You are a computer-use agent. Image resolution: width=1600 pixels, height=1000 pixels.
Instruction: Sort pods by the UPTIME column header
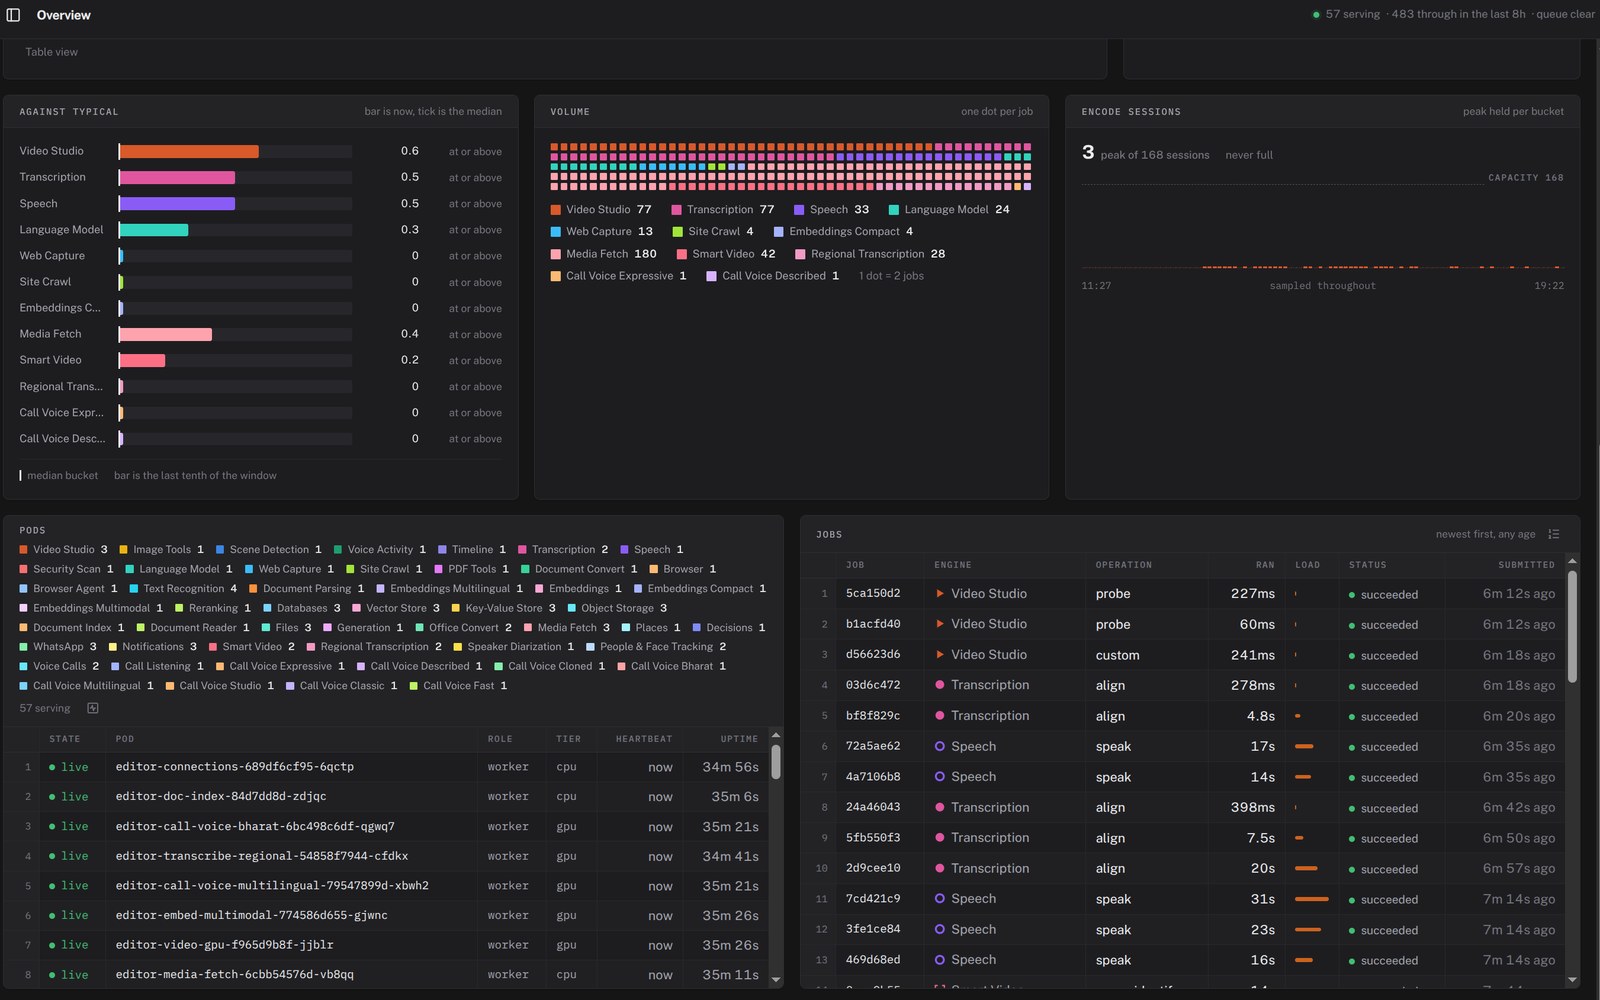coord(739,739)
